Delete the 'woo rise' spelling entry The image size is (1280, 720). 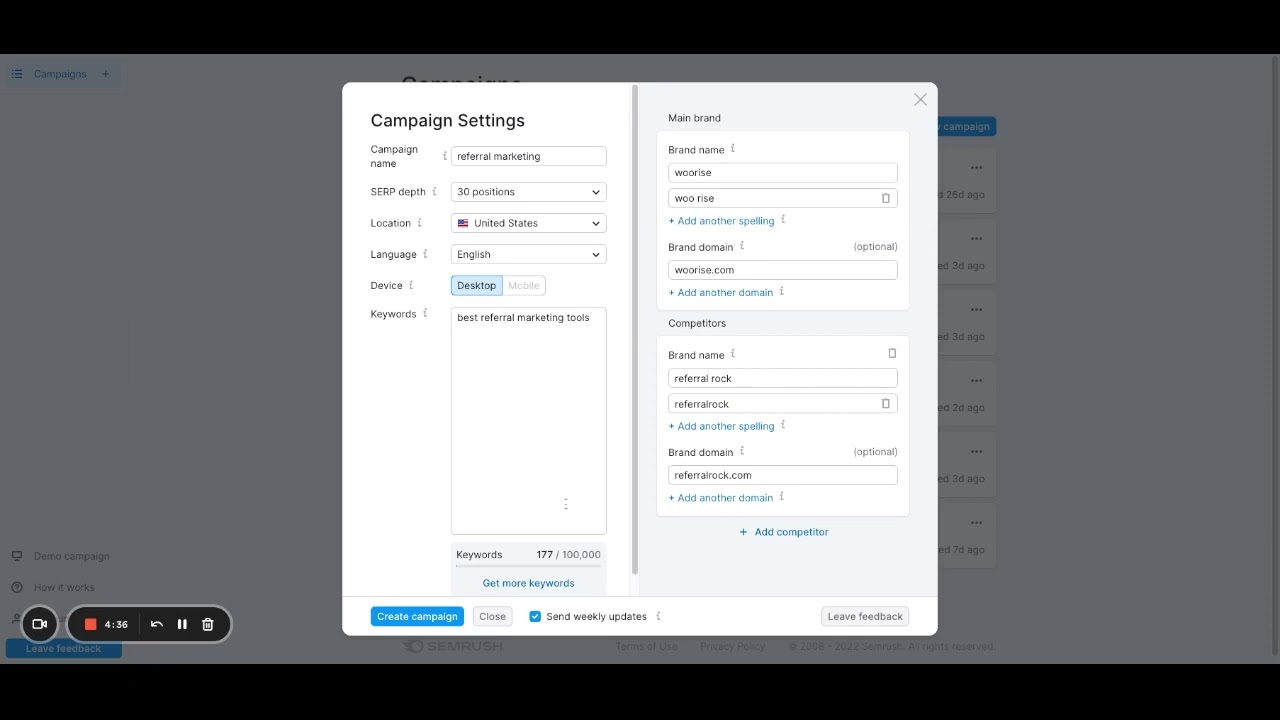[885, 198]
